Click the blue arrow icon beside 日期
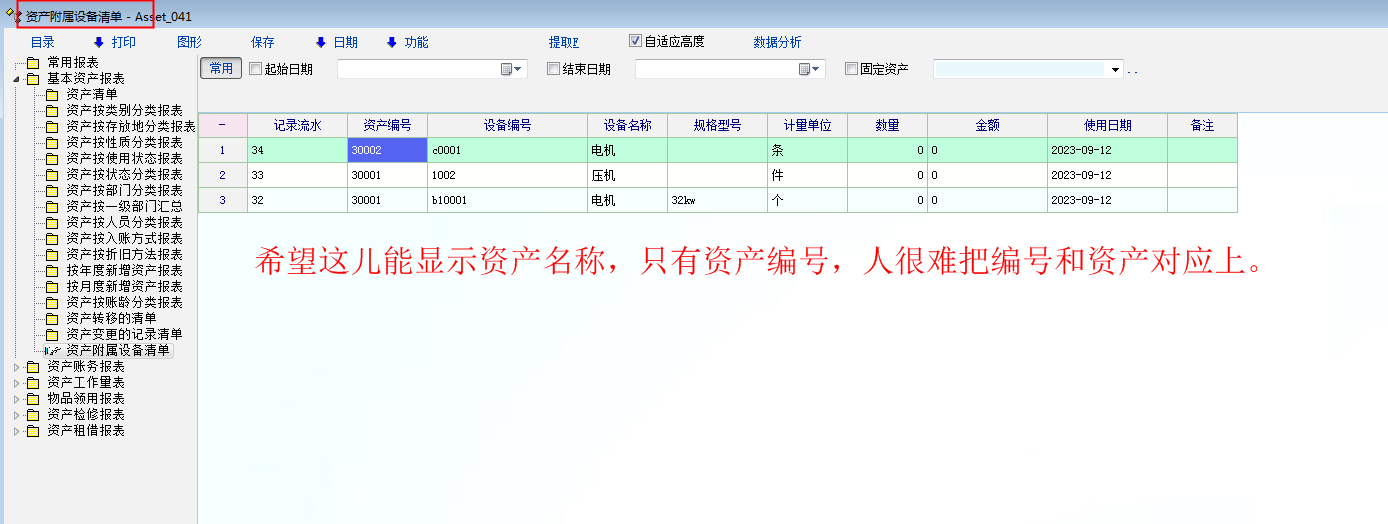This screenshot has height=524, width=1388. pos(320,42)
